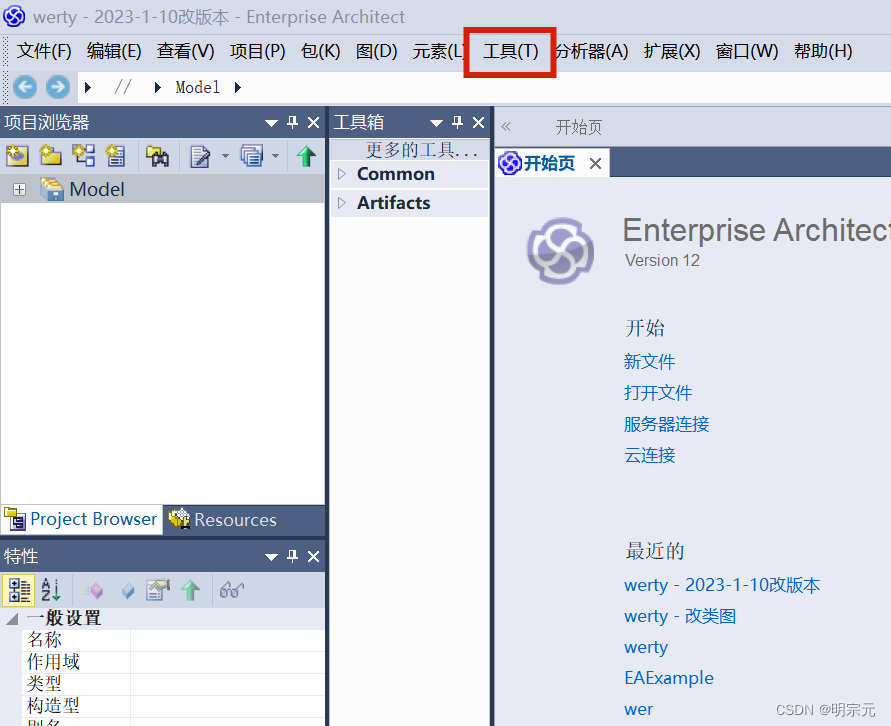Viewport: 891px width, 726px height.
Task: Click the glasses icon in 特性 toolbar
Action: coord(232,590)
